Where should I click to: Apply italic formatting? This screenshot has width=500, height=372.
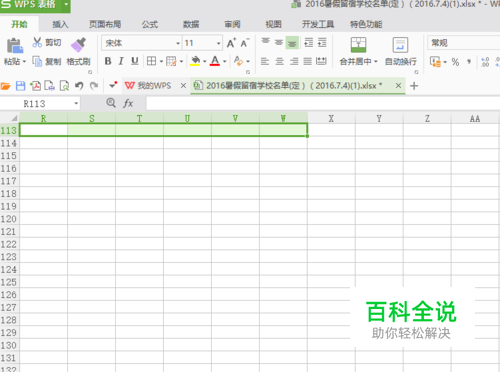(121, 61)
